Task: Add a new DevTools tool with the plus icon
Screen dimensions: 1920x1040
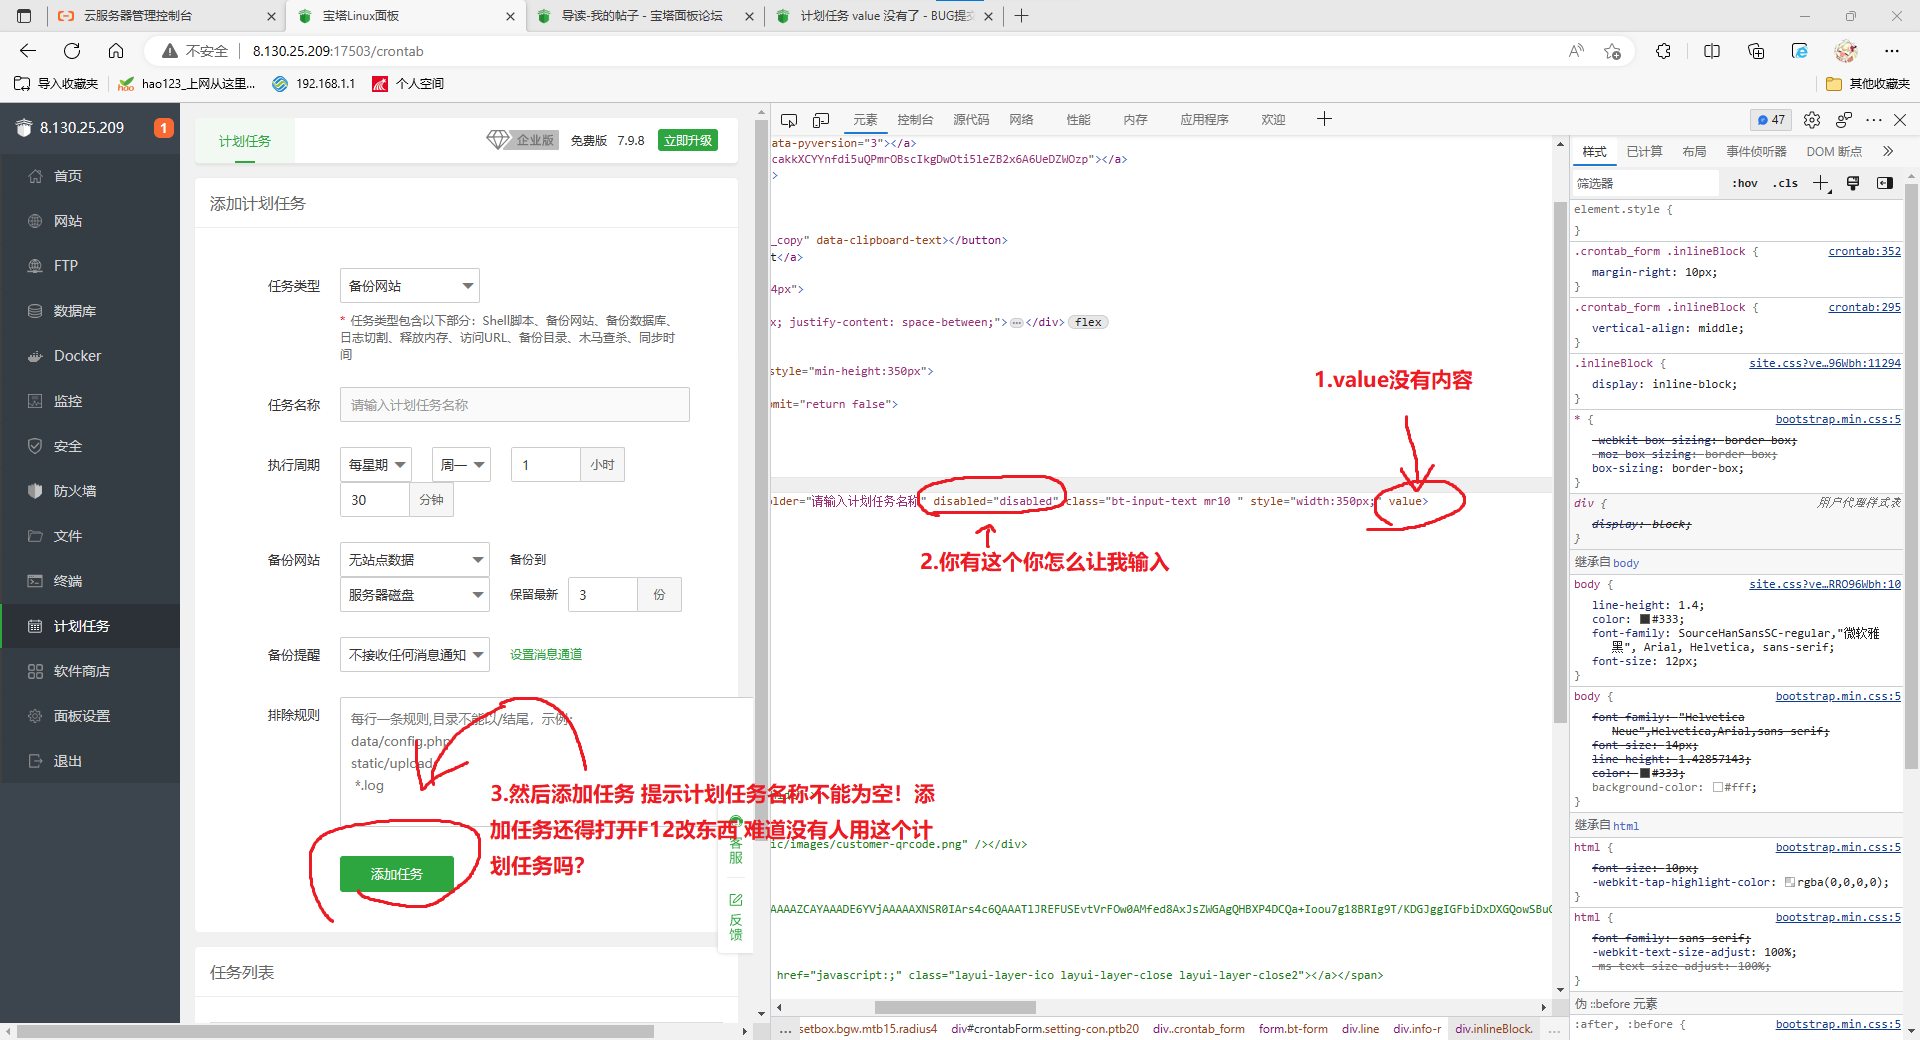Action: click(x=1324, y=119)
